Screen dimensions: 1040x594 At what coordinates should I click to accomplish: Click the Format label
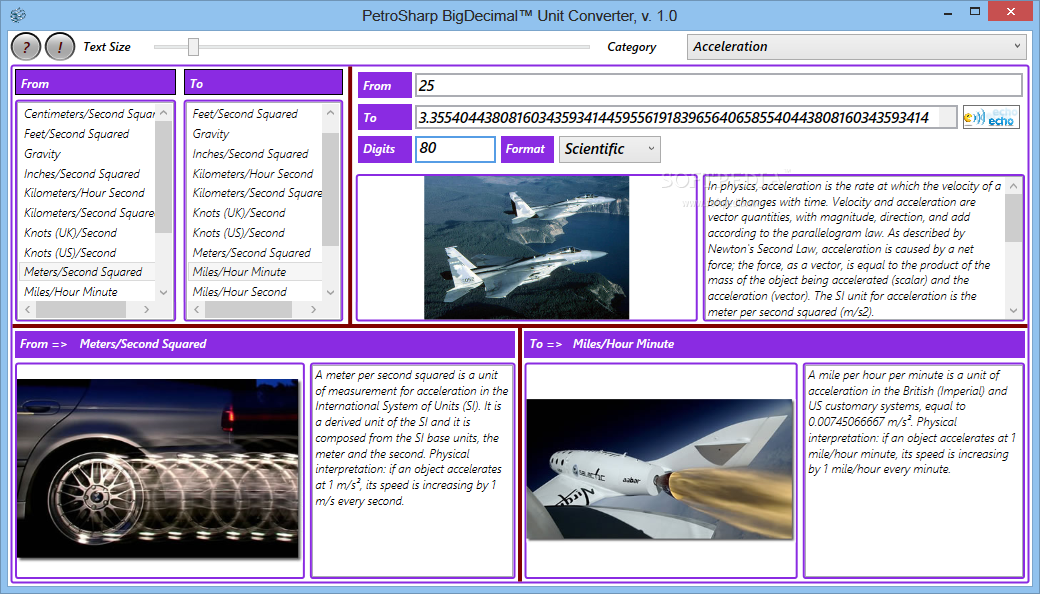[x=527, y=149]
